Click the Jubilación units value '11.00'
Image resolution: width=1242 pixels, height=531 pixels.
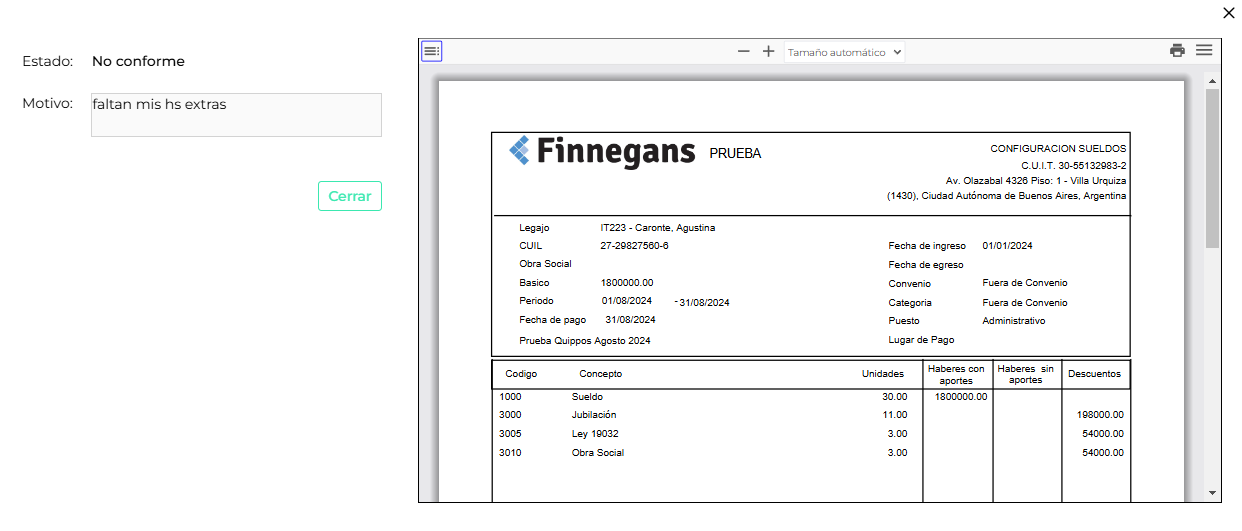tap(895, 415)
